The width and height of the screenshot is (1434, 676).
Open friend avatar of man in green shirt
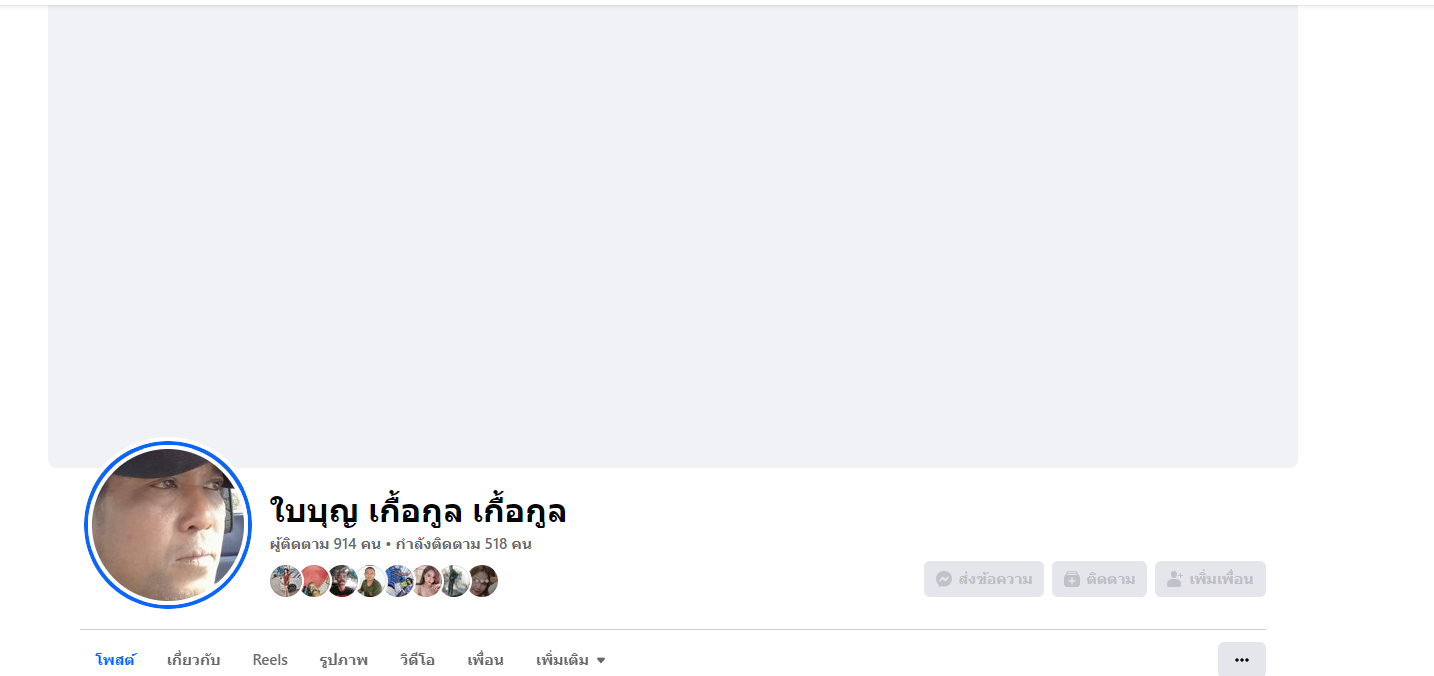370,581
